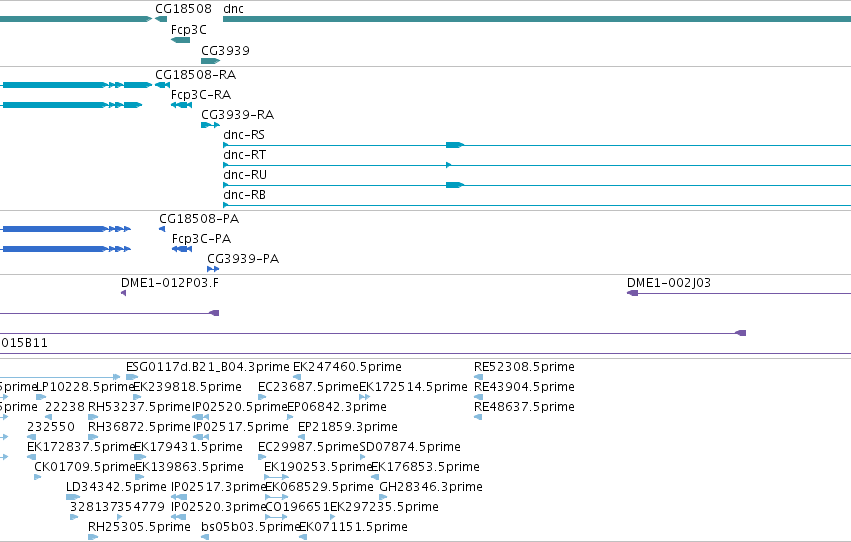Click the Fcp3C-RA transcript label
The width and height of the screenshot is (851, 542).
(x=201, y=95)
